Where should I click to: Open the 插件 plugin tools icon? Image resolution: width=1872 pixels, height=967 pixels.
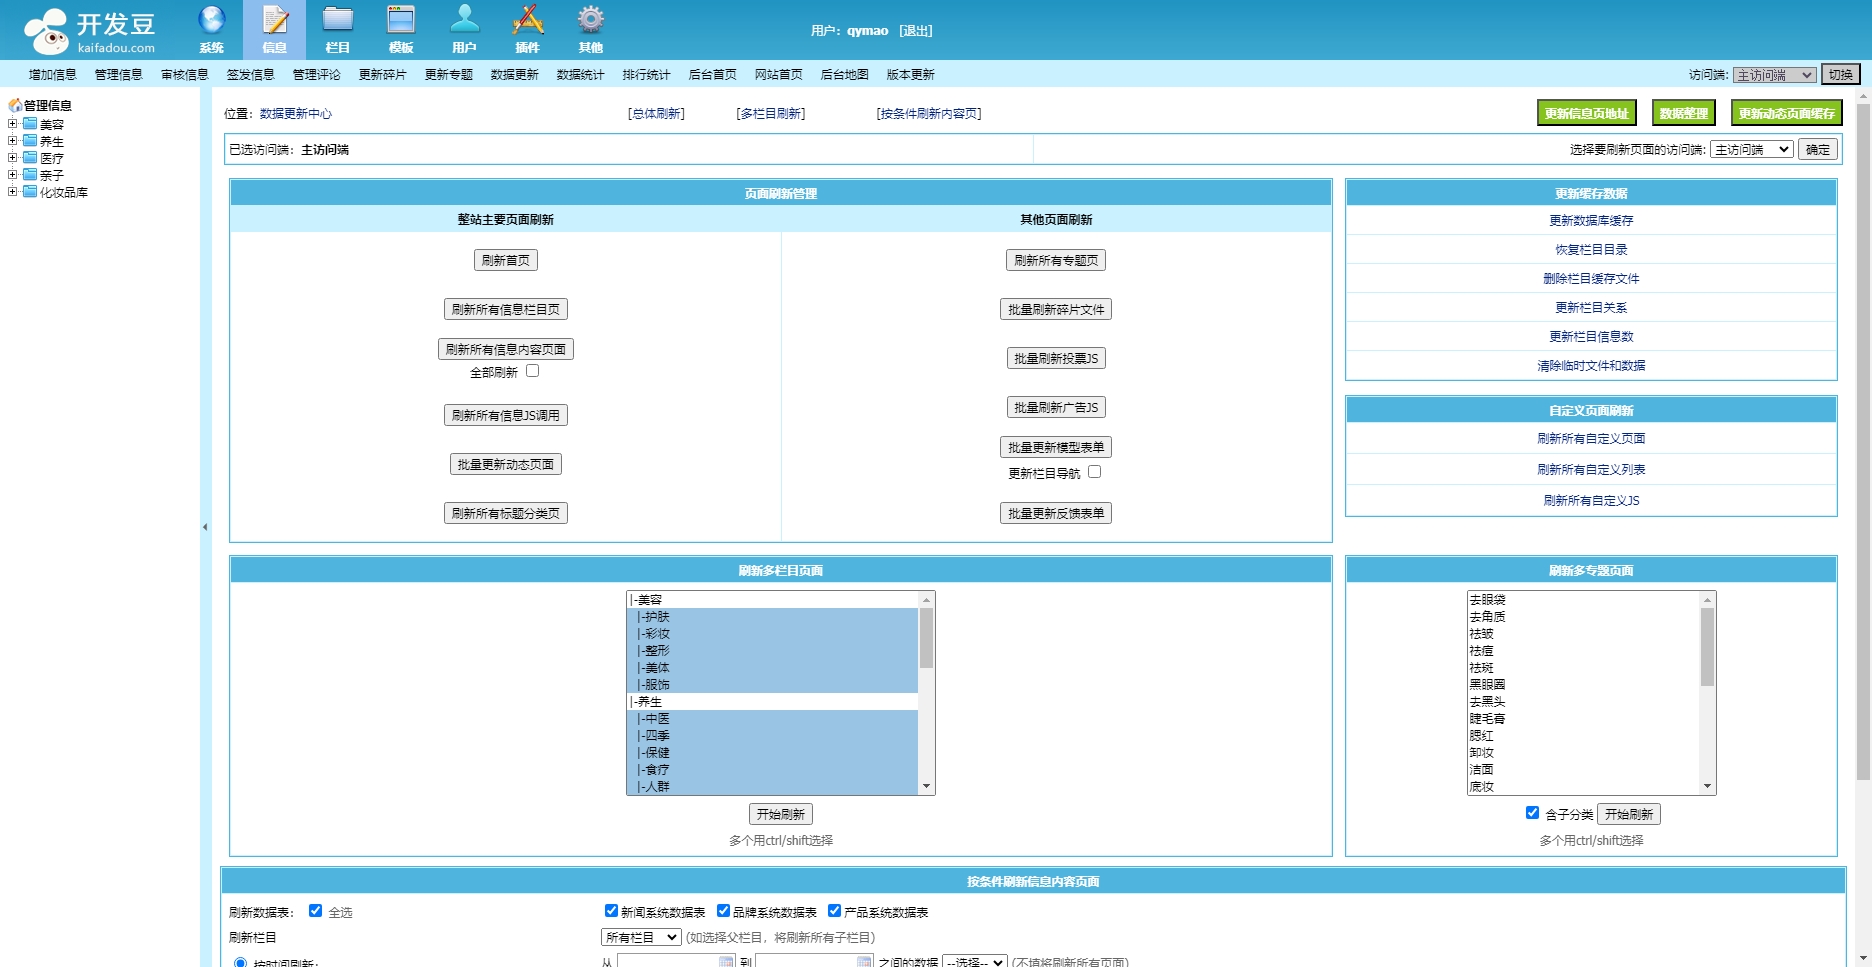point(527,21)
